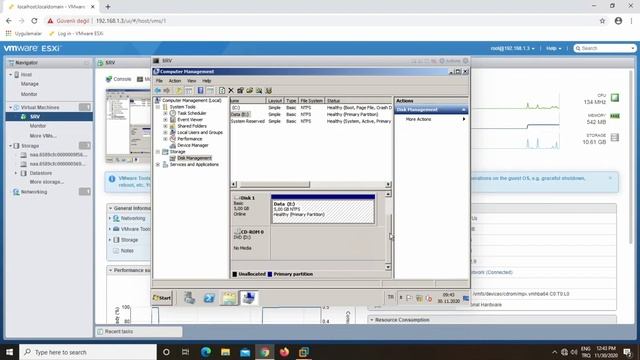The height and width of the screenshot is (360, 640).
Task: Select Shared Folders in the tree
Action: [x=192, y=126]
